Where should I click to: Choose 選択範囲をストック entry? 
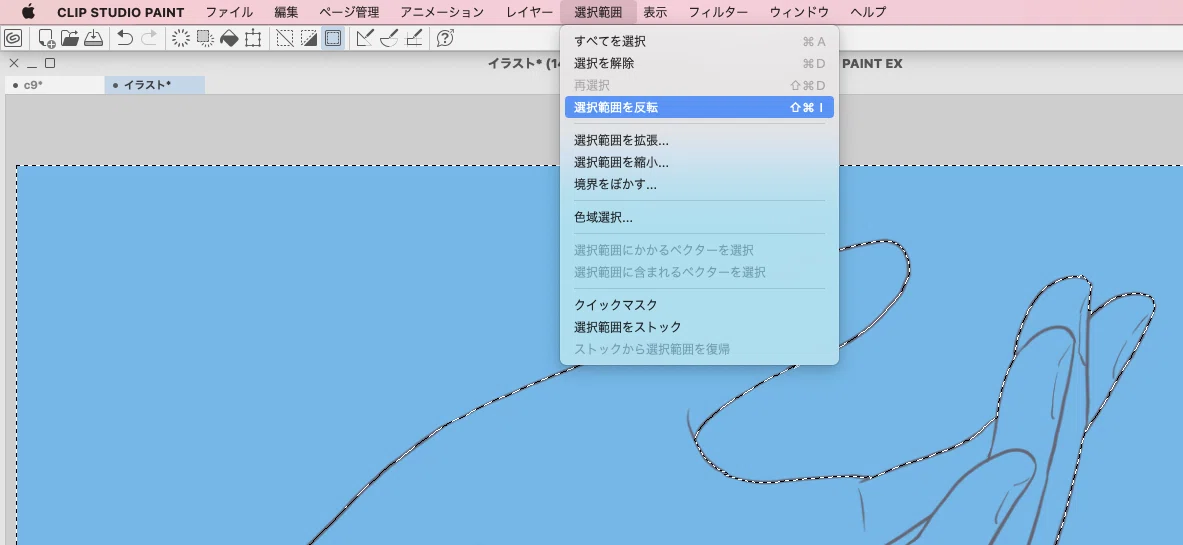coord(699,327)
